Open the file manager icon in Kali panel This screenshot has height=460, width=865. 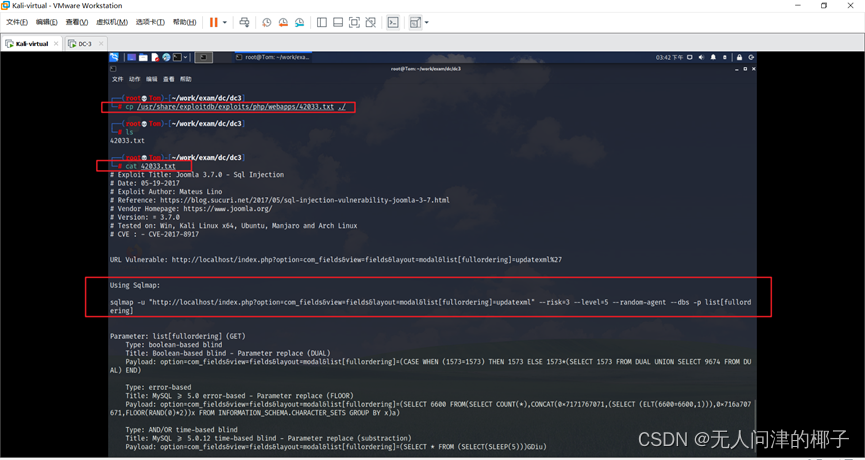(143, 57)
